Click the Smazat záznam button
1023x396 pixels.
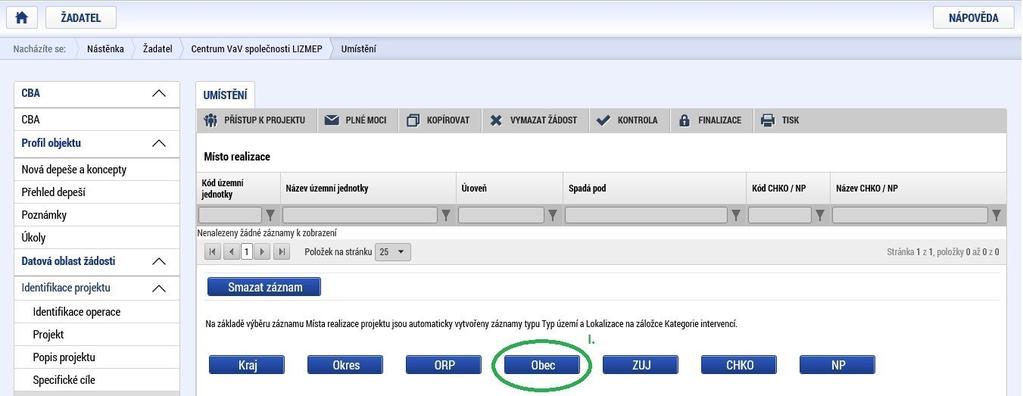[x=264, y=286]
